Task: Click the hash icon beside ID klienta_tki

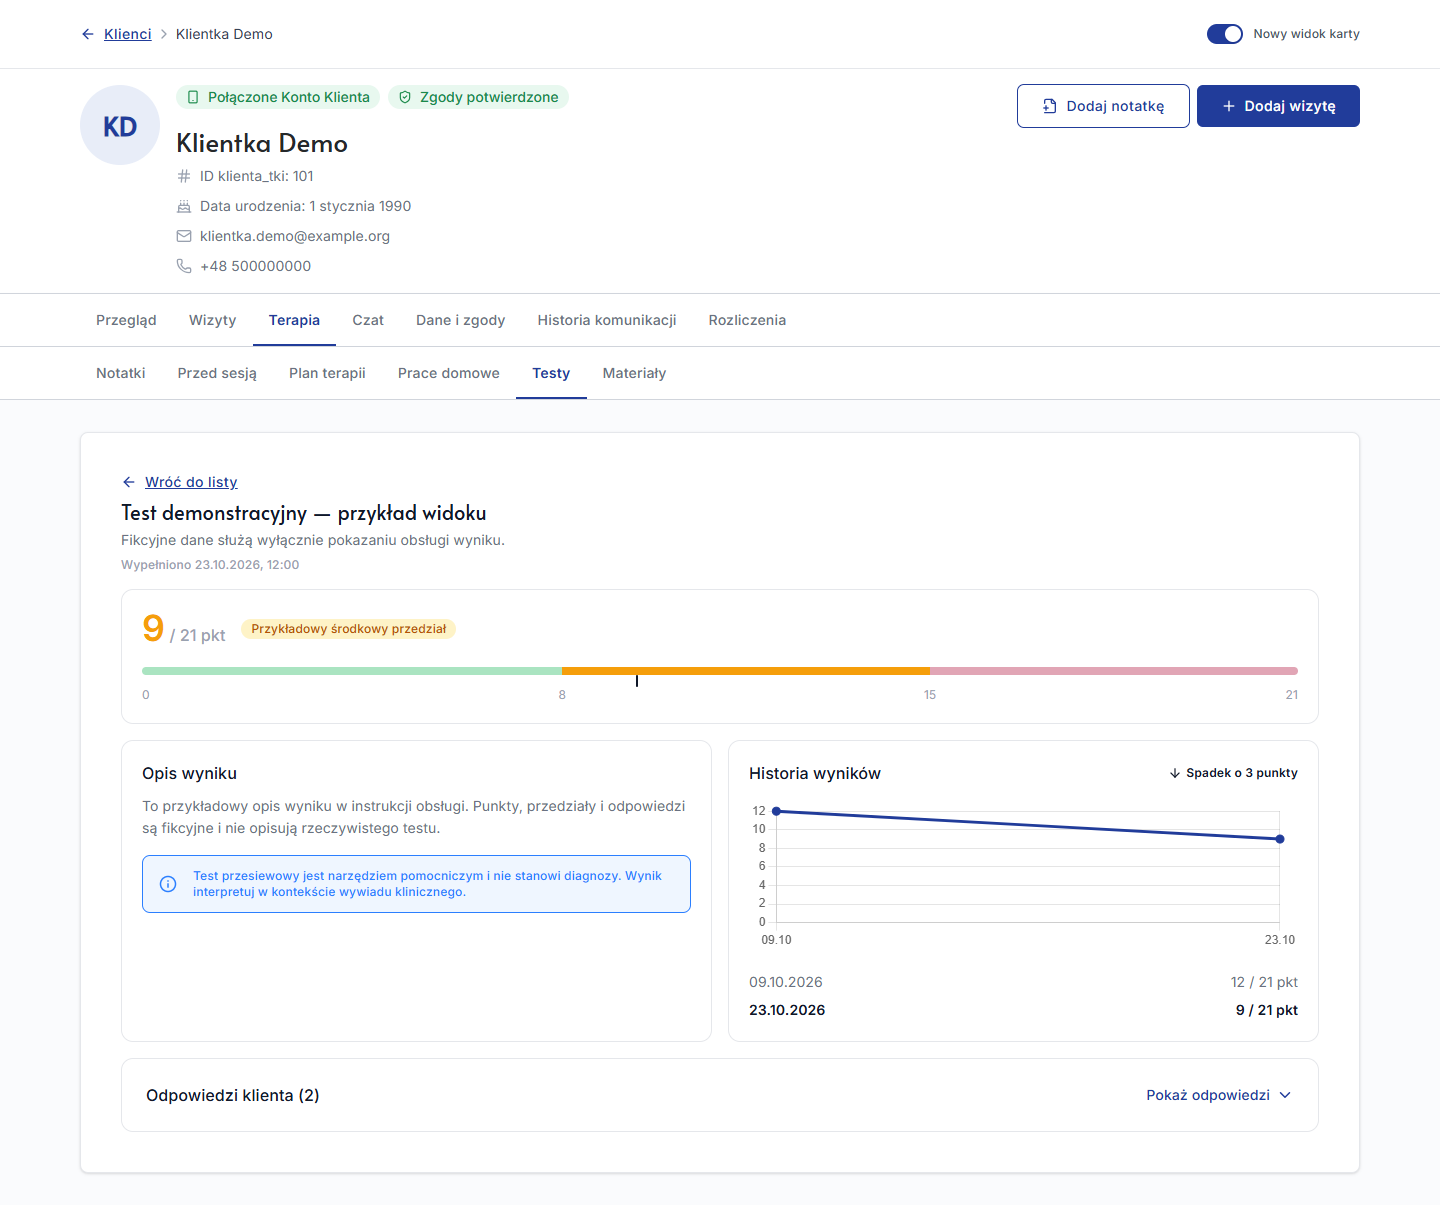Action: (x=184, y=176)
